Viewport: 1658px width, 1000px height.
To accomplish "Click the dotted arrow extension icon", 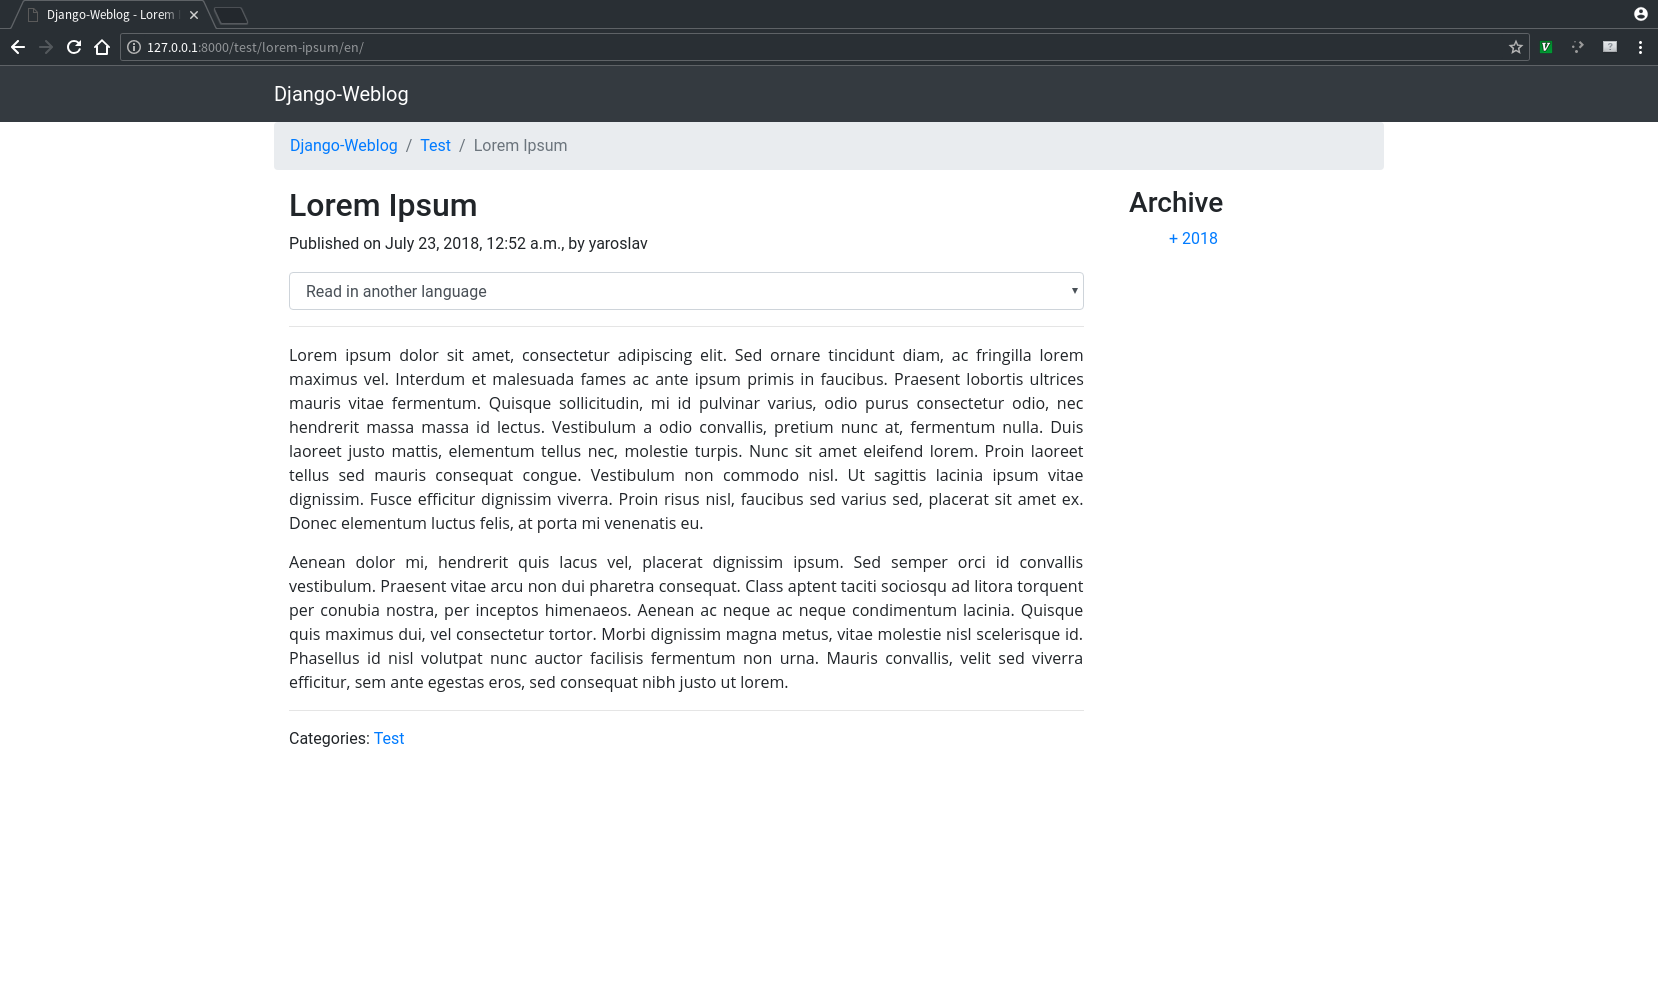I will [x=1578, y=47].
